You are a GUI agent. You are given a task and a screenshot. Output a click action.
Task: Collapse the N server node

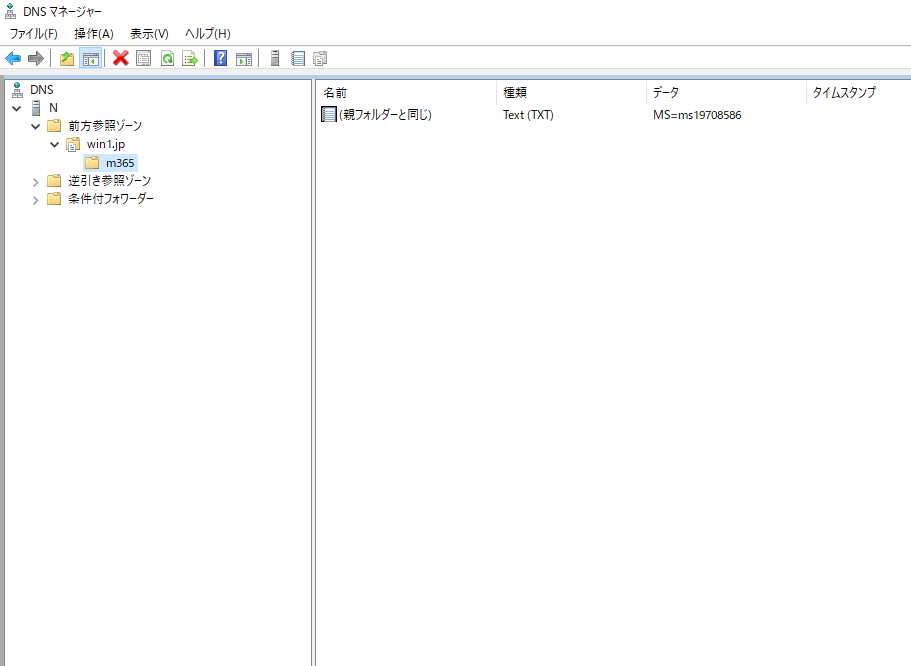click(17, 108)
